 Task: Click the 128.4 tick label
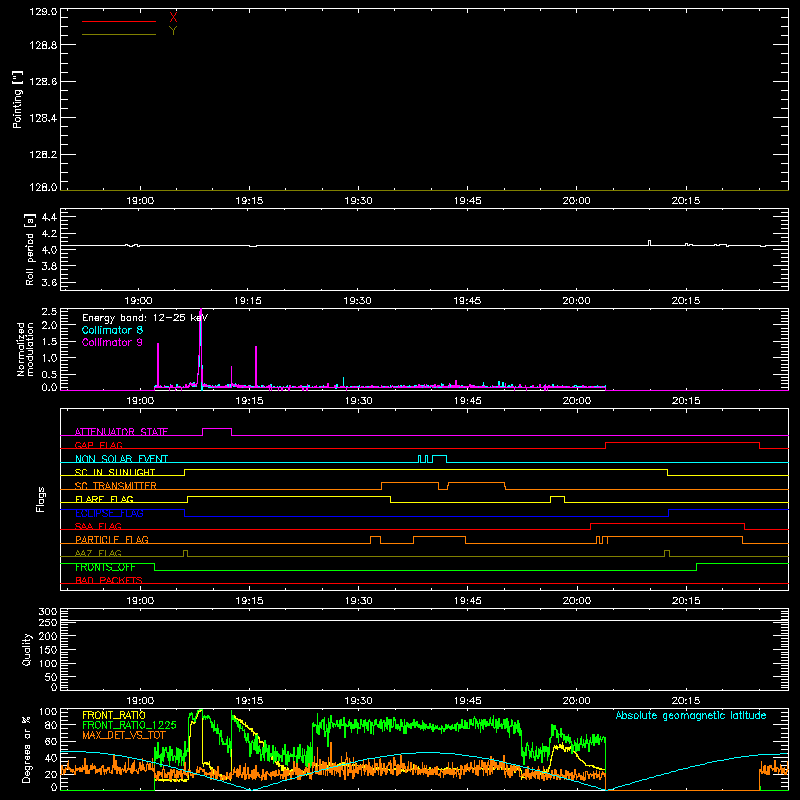[43, 118]
